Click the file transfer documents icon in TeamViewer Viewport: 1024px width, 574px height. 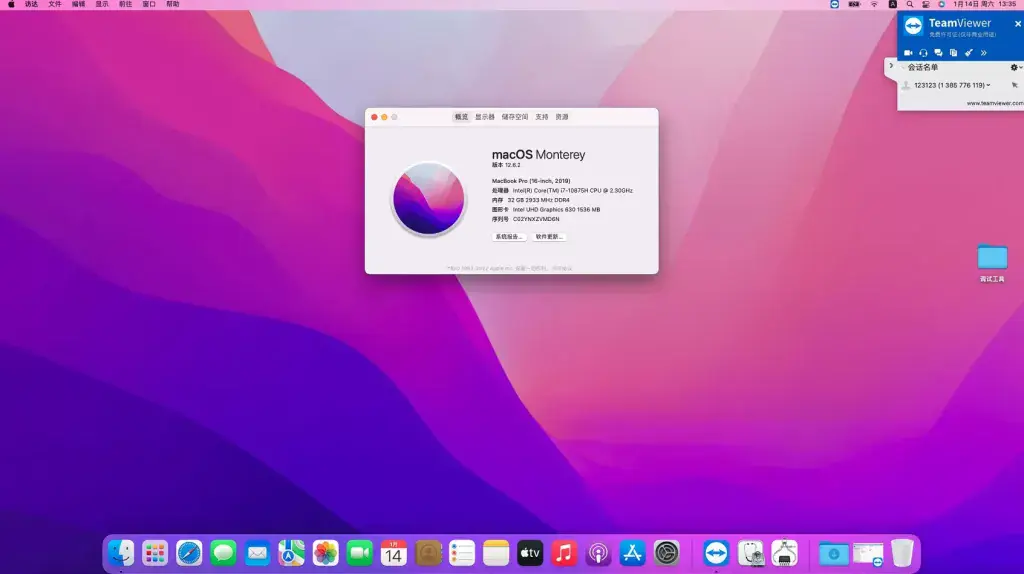click(953, 53)
